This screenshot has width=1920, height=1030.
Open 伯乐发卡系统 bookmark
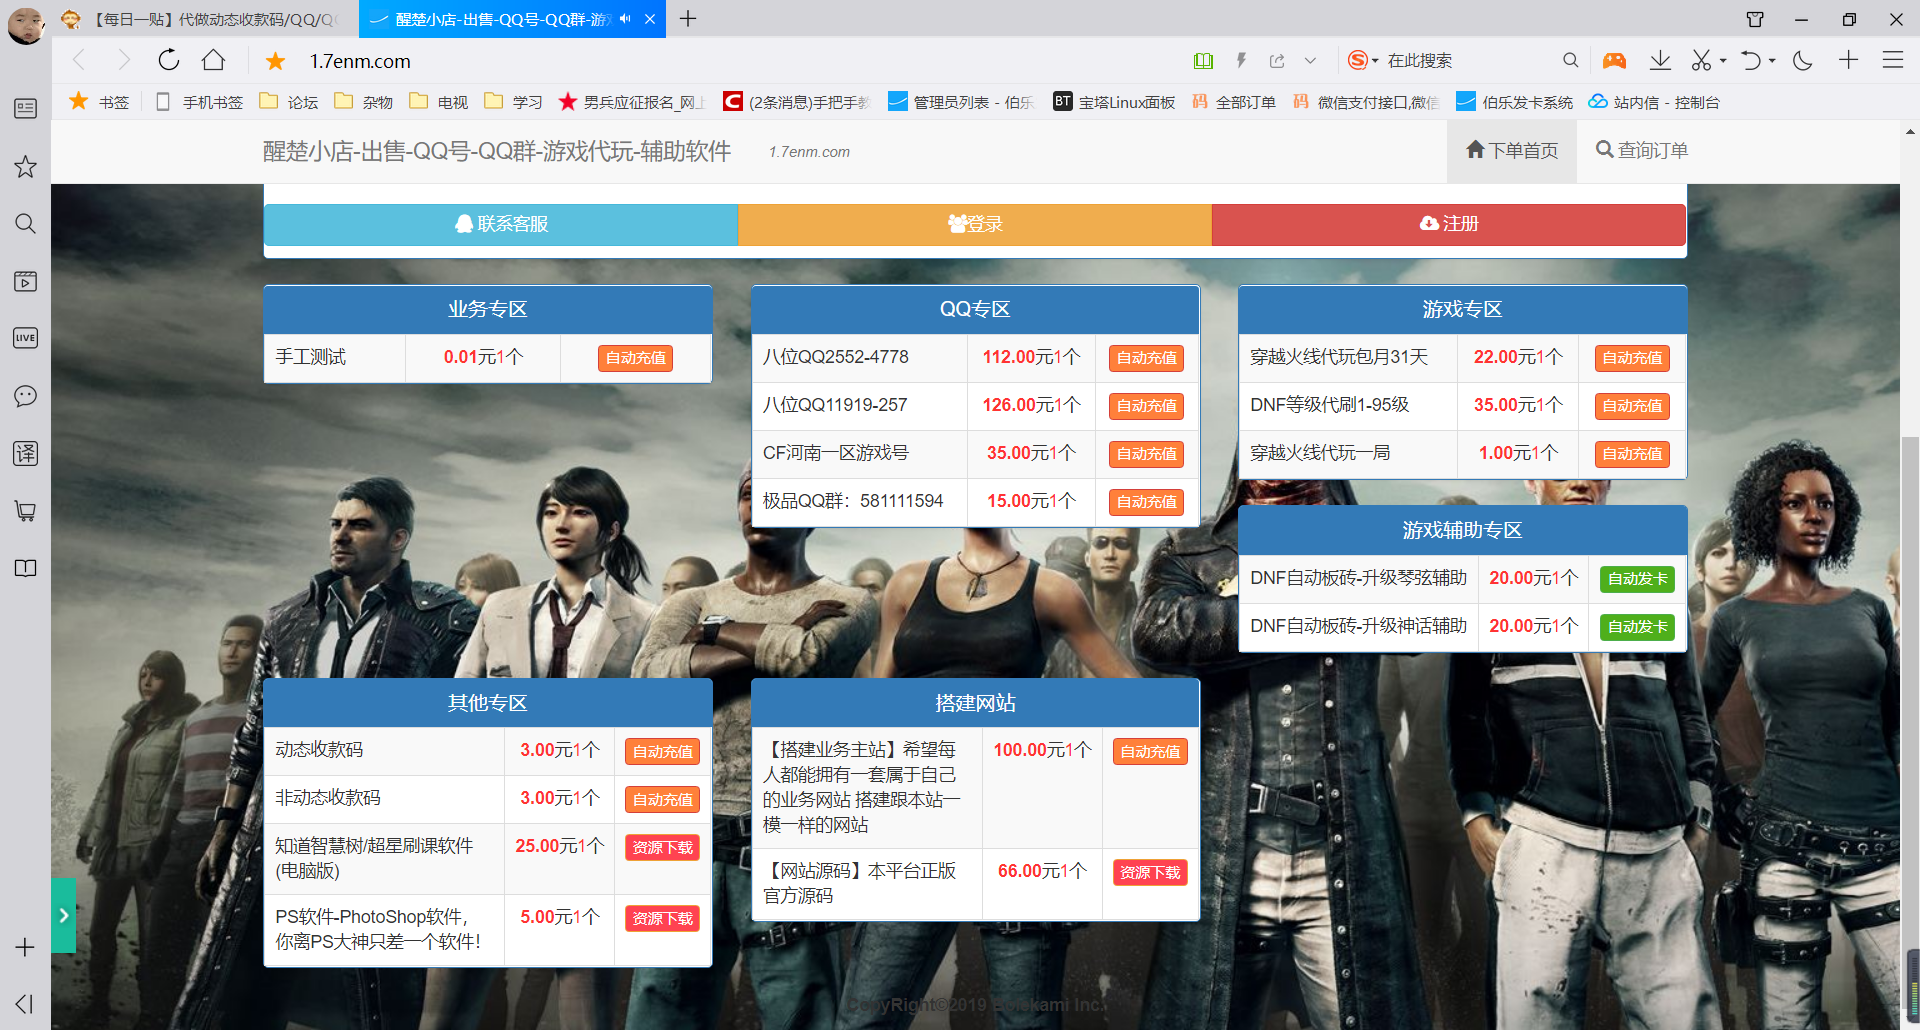[x=1515, y=102]
